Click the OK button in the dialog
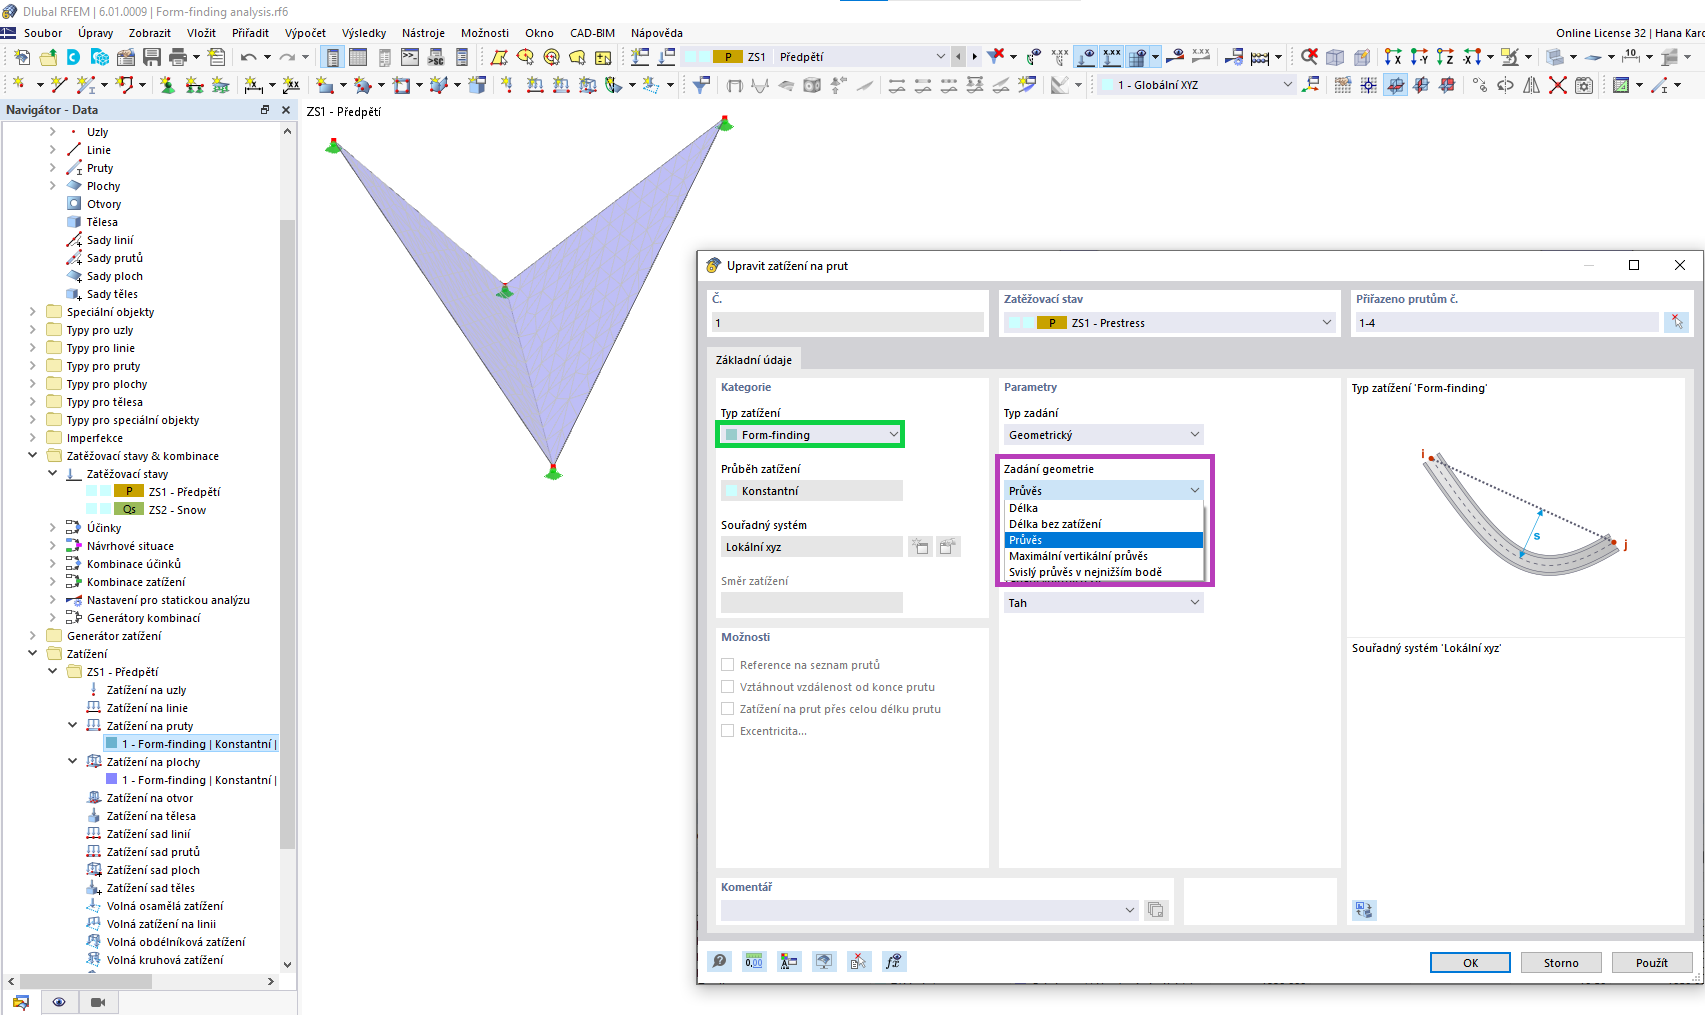The height and width of the screenshot is (1015, 1705). click(x=1470, y=961)
